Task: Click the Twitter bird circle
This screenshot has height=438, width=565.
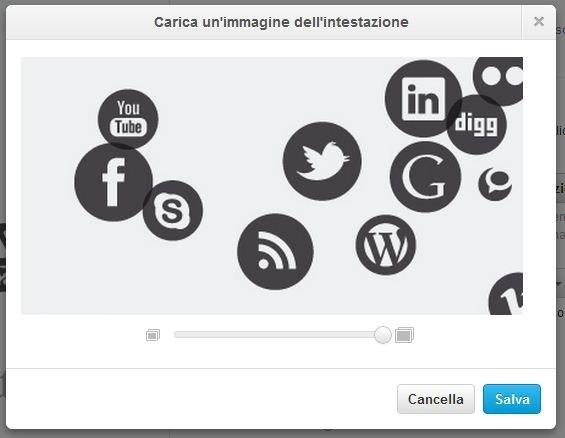Action: [x=322, y=161]
